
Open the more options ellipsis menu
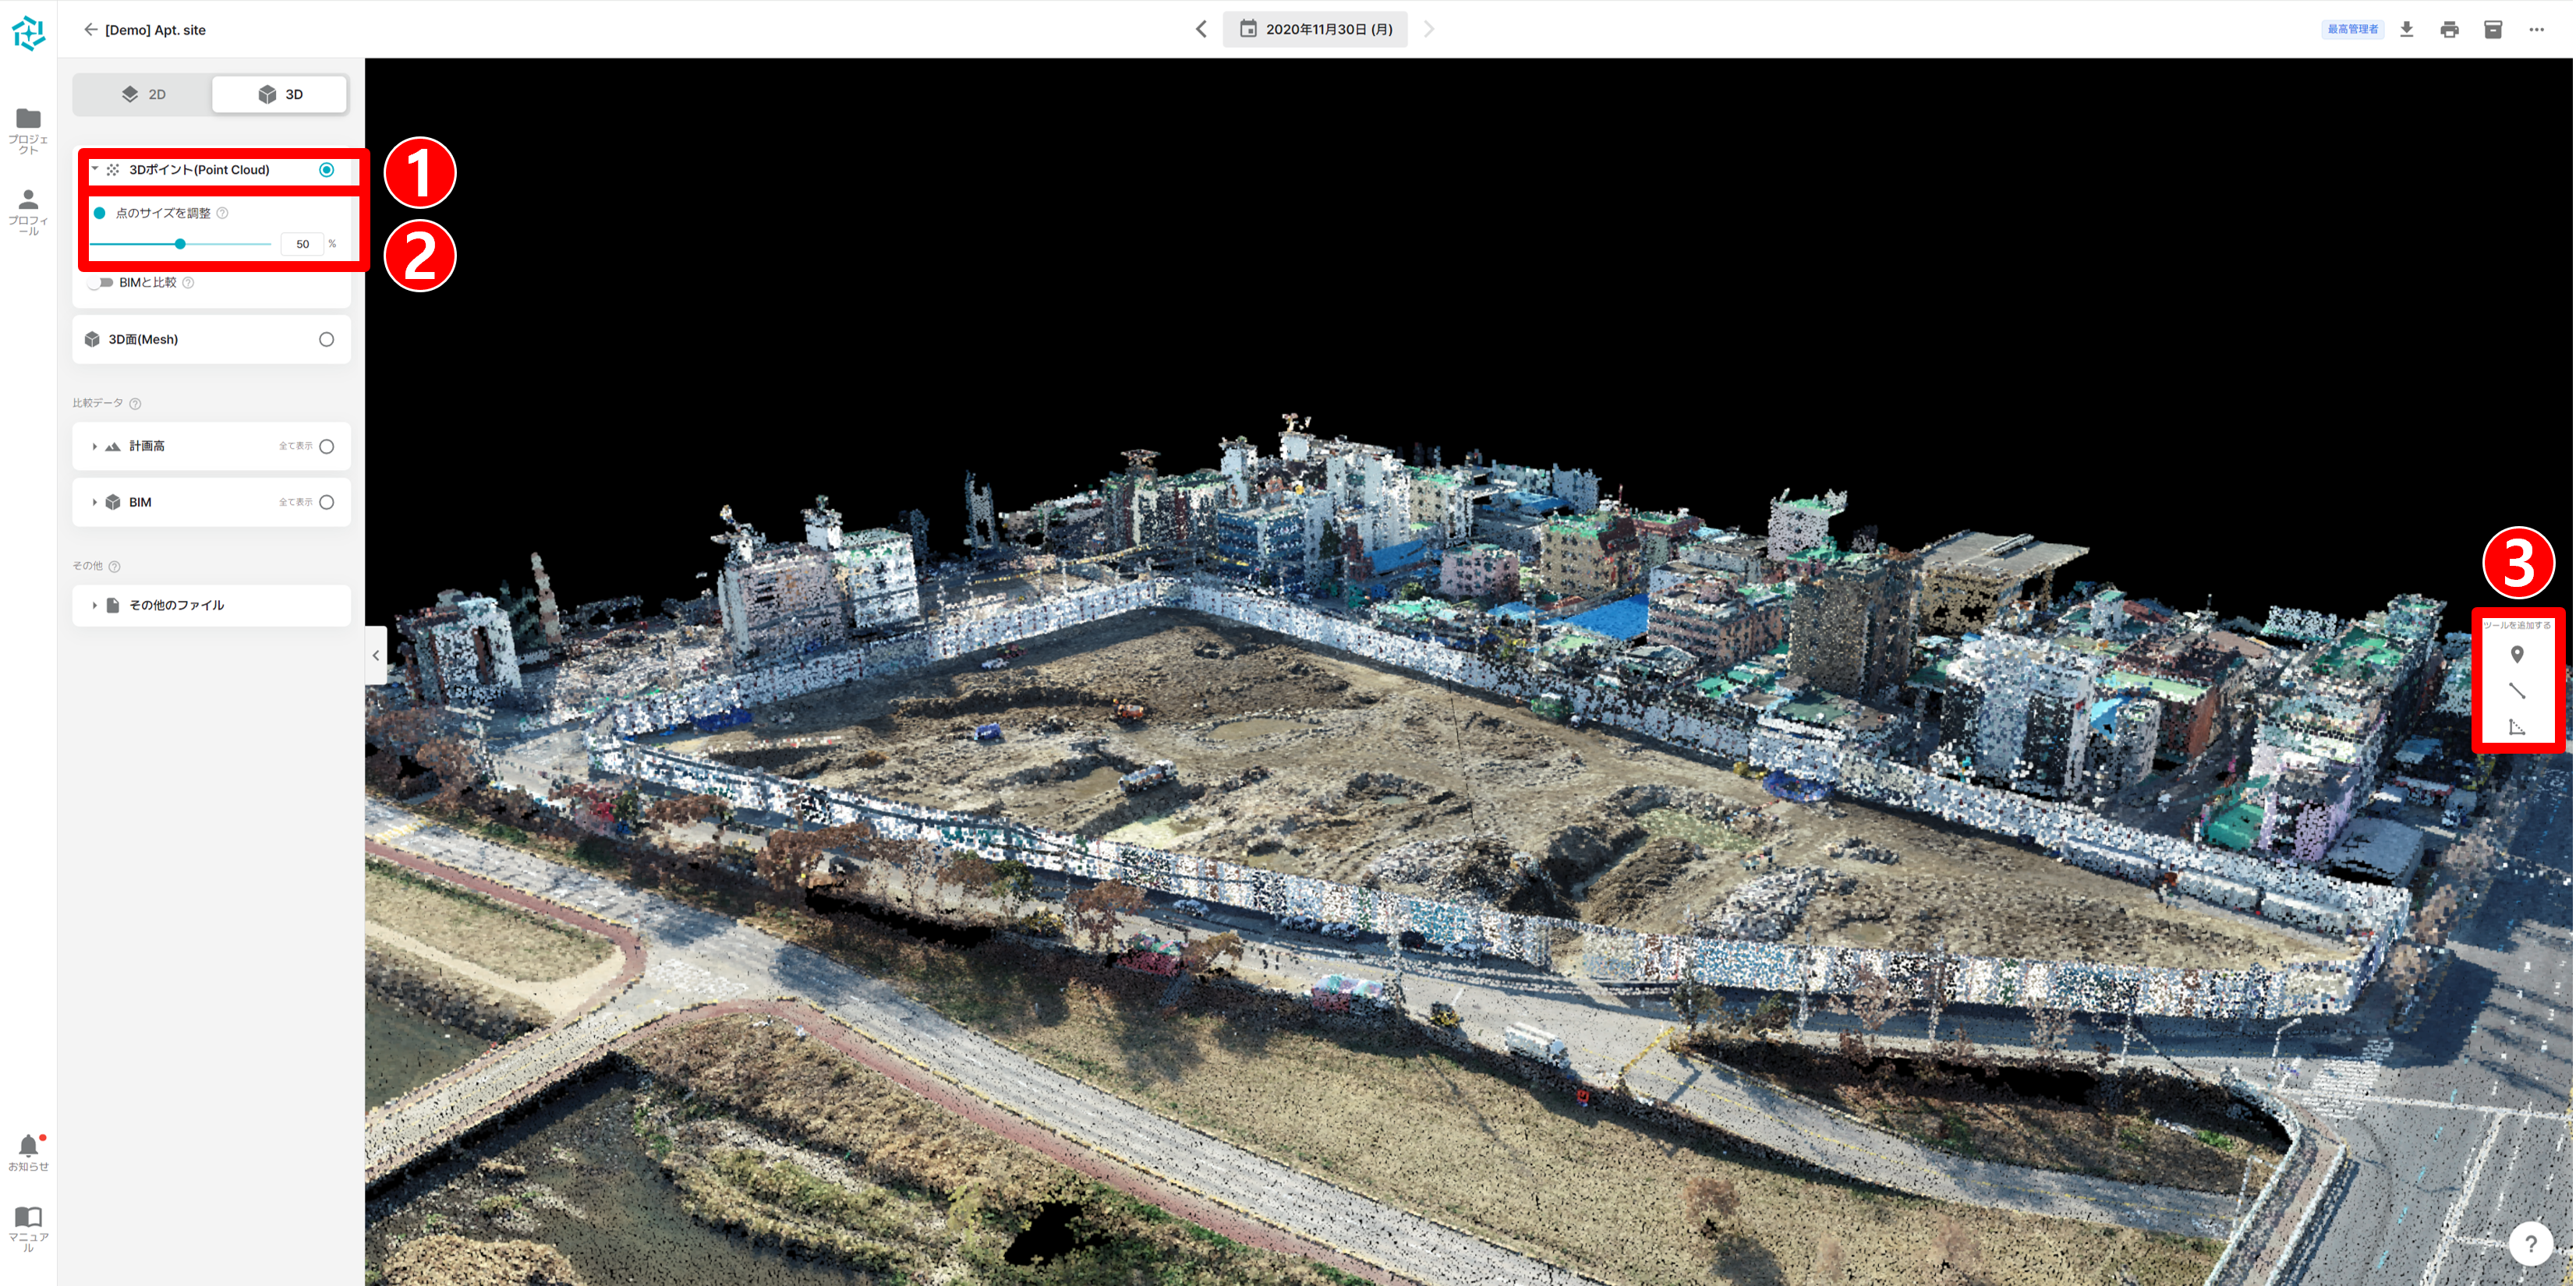tap(2536, 29)
